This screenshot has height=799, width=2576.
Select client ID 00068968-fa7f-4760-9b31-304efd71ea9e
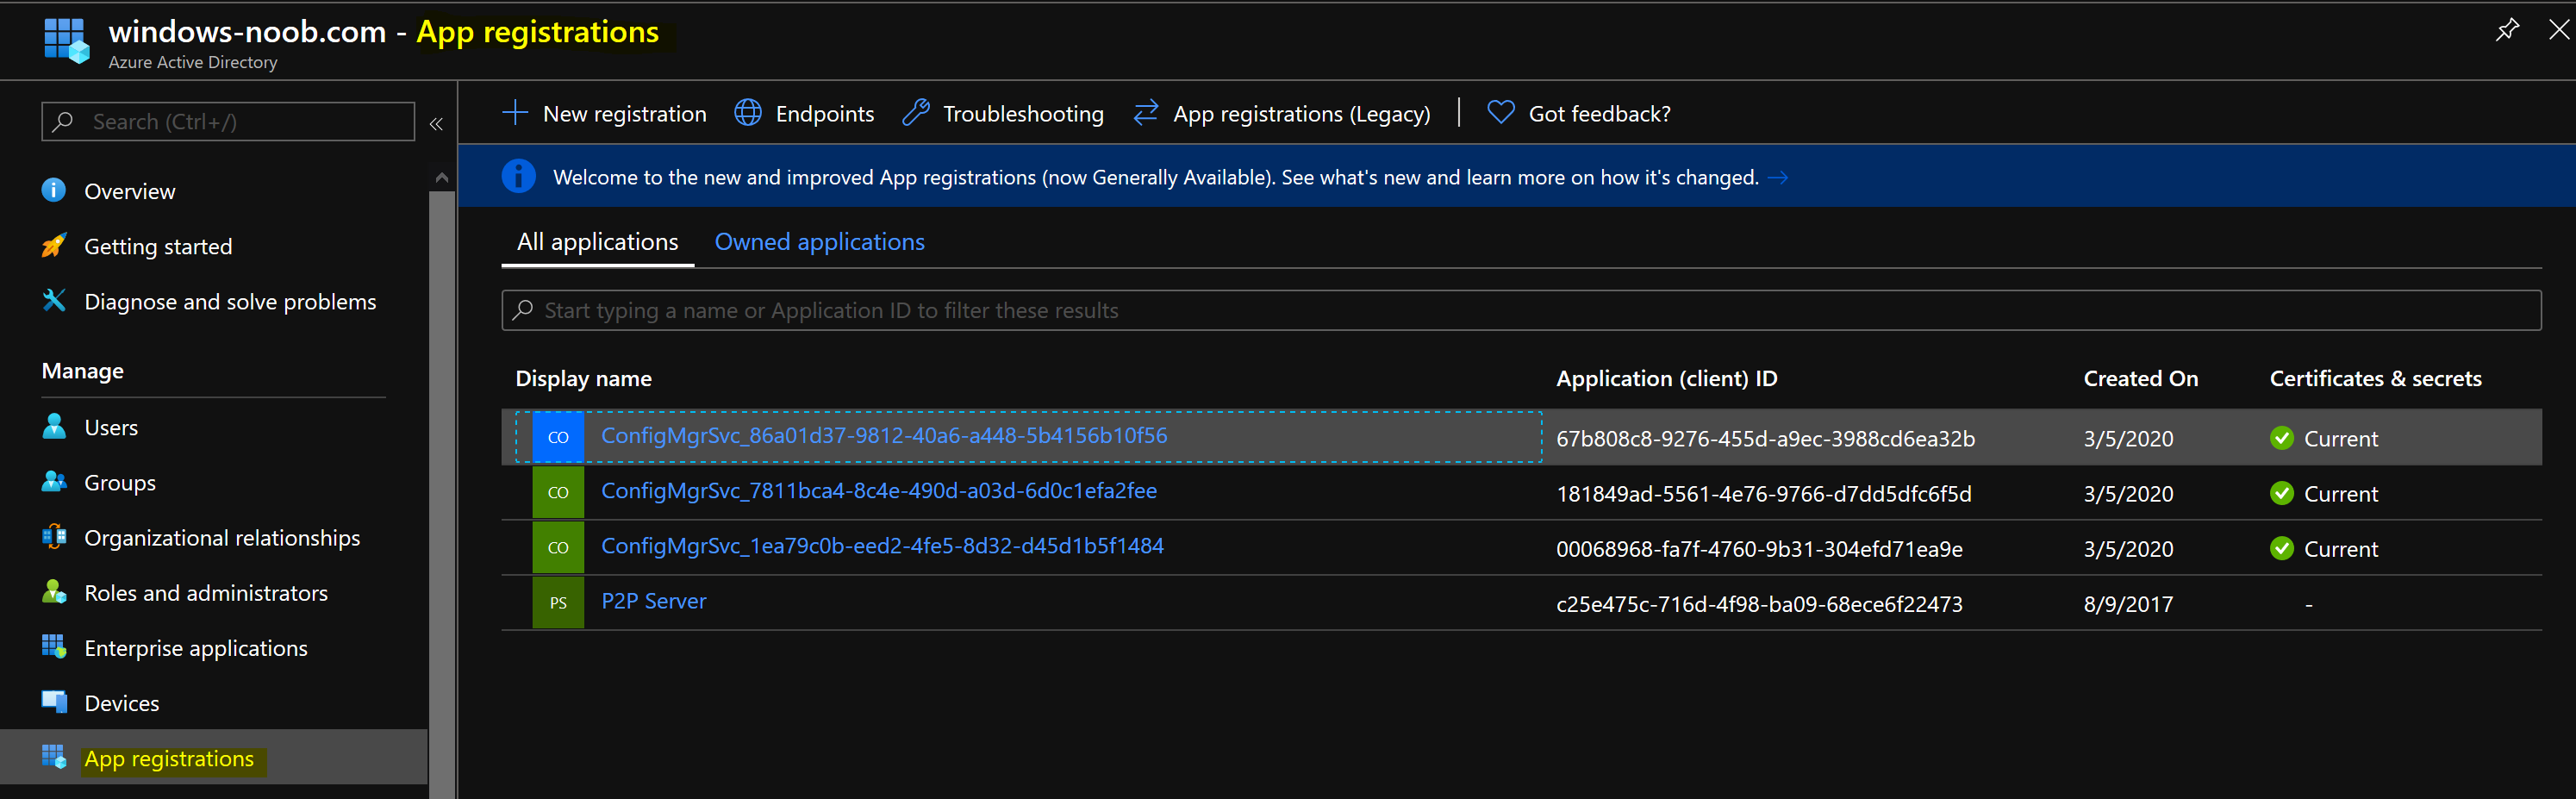pyautogui.click(x=1759, y=549)
